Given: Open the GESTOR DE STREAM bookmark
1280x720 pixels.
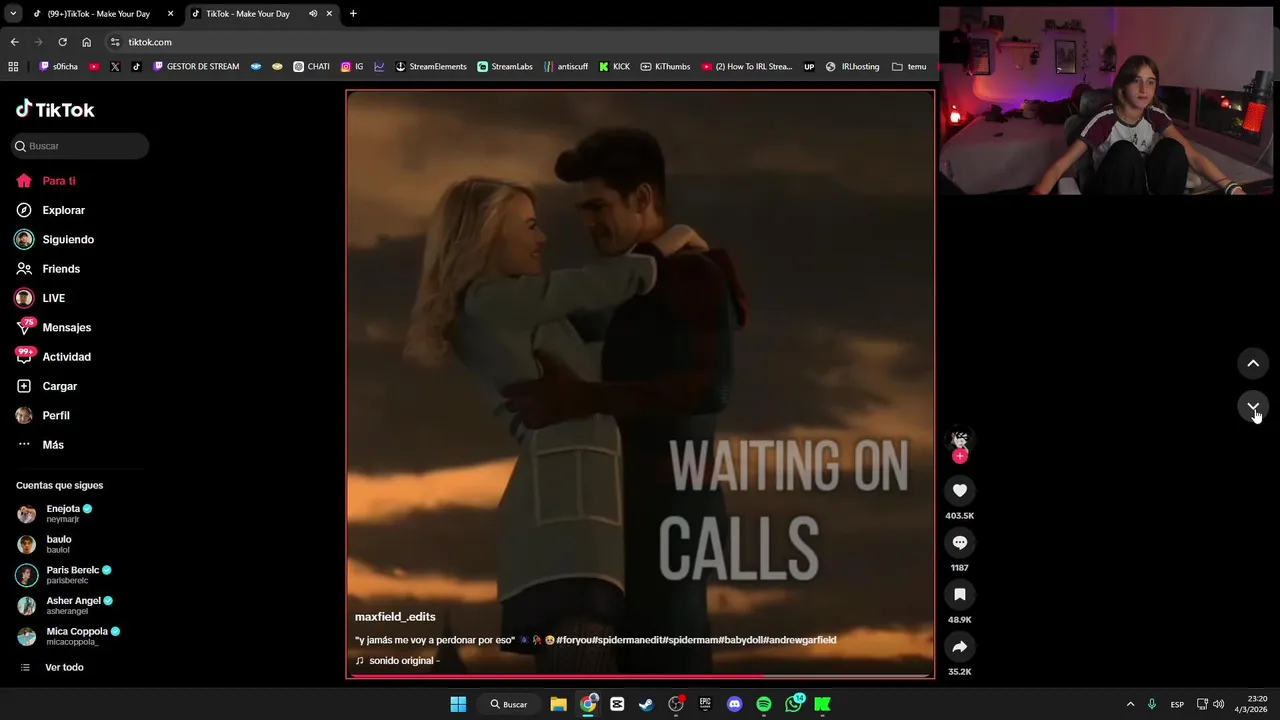Looking at the screenshot, I should [196, 67].
